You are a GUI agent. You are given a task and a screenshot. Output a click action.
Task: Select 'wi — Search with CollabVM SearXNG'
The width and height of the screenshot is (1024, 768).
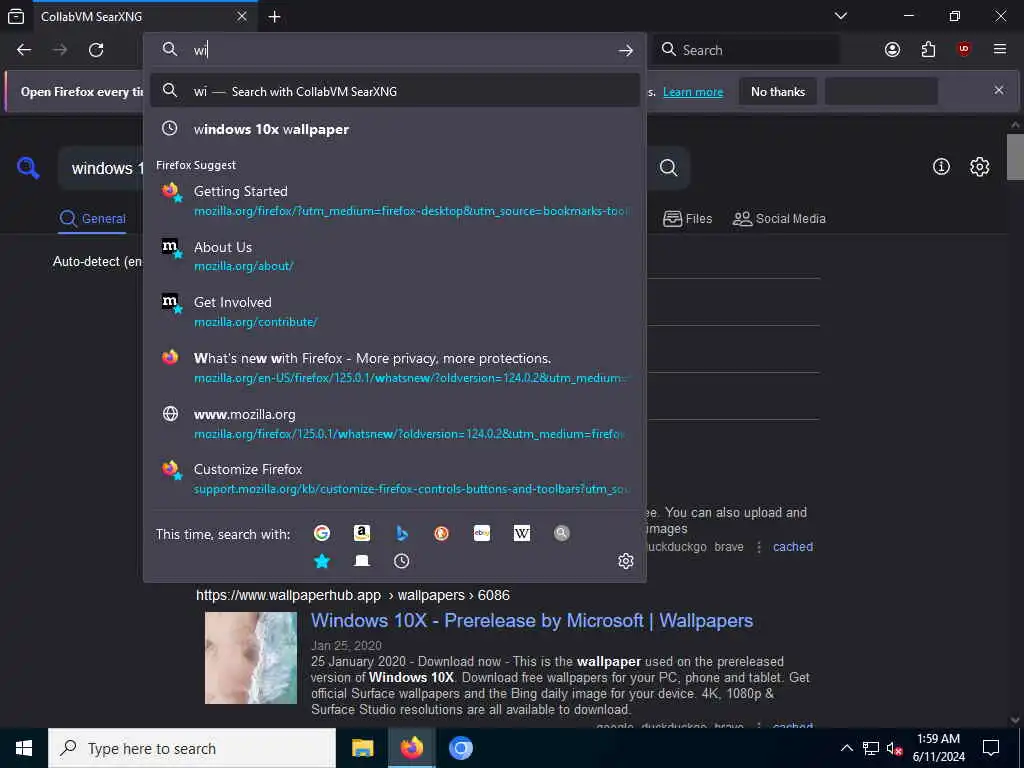click(x=394, y=91)
